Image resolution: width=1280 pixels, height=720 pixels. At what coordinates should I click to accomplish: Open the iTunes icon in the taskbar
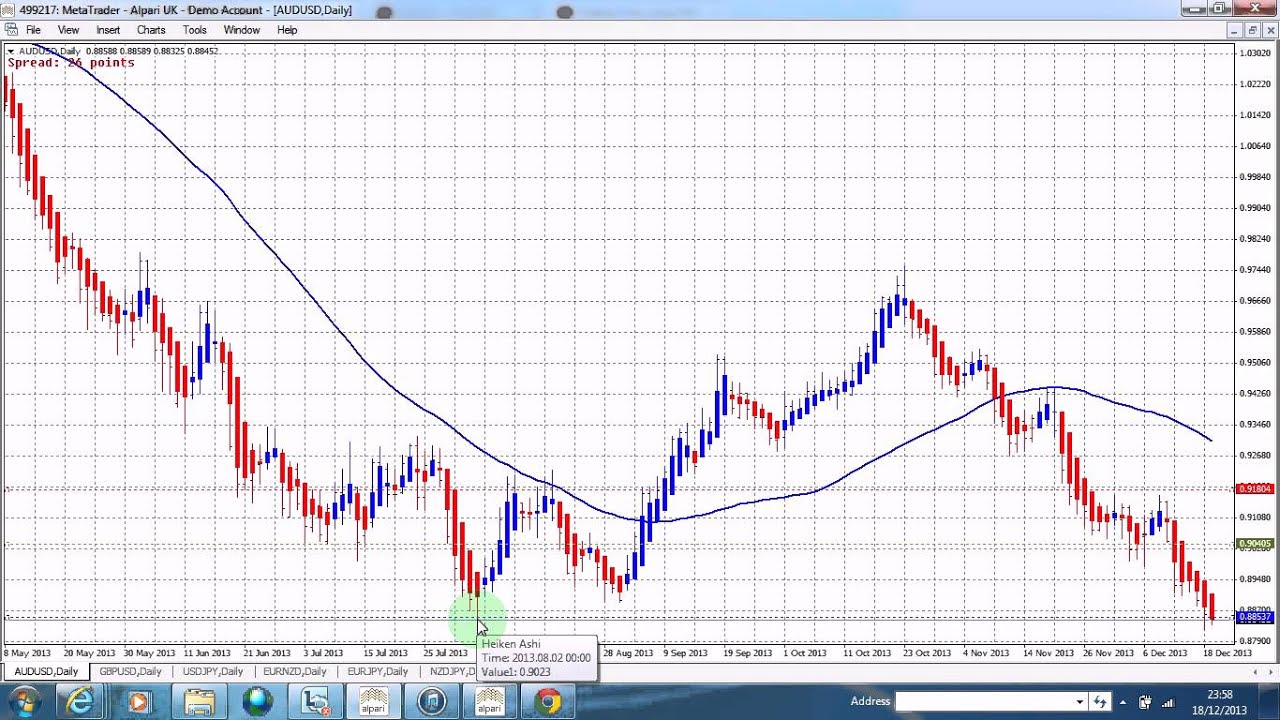pyautogui.click(x=432, y=702)
